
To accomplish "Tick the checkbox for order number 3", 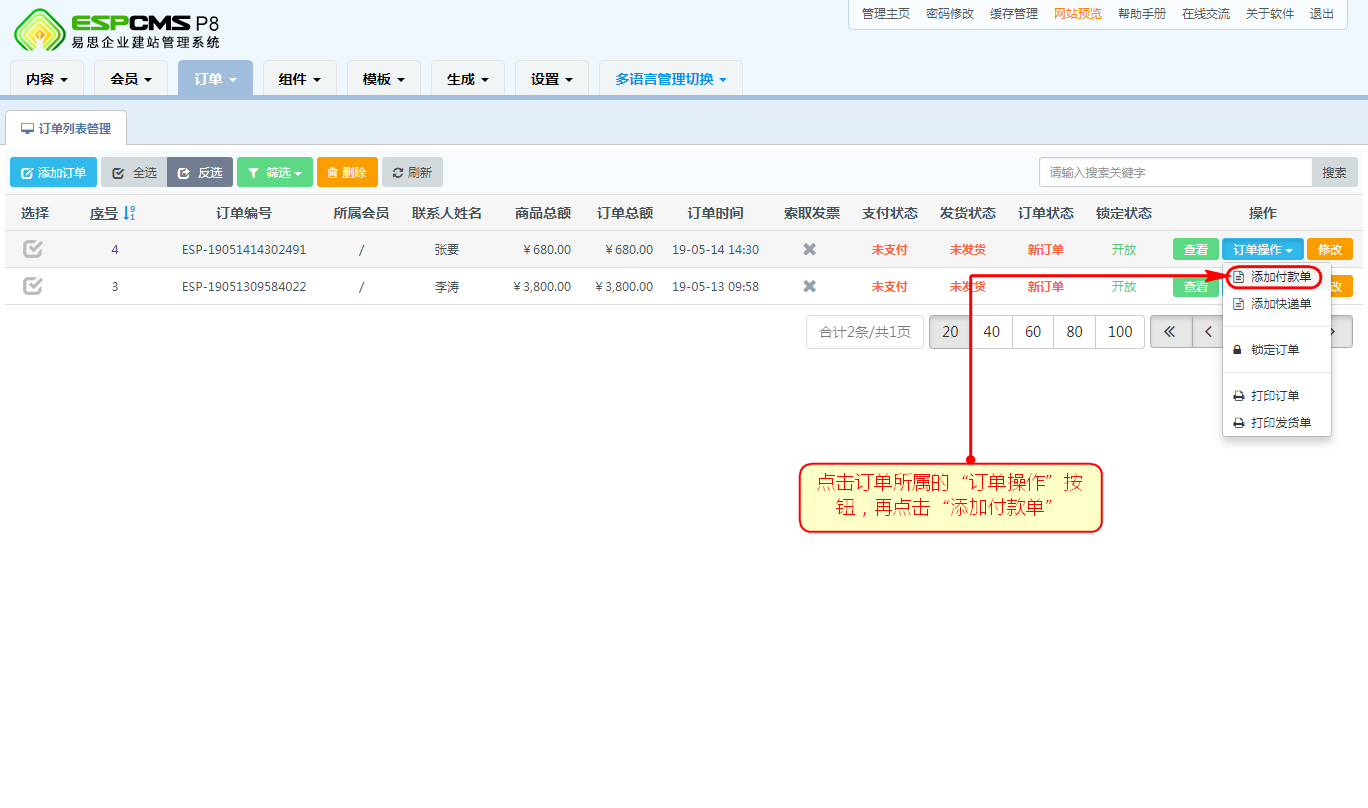I will tap(33, 286).
